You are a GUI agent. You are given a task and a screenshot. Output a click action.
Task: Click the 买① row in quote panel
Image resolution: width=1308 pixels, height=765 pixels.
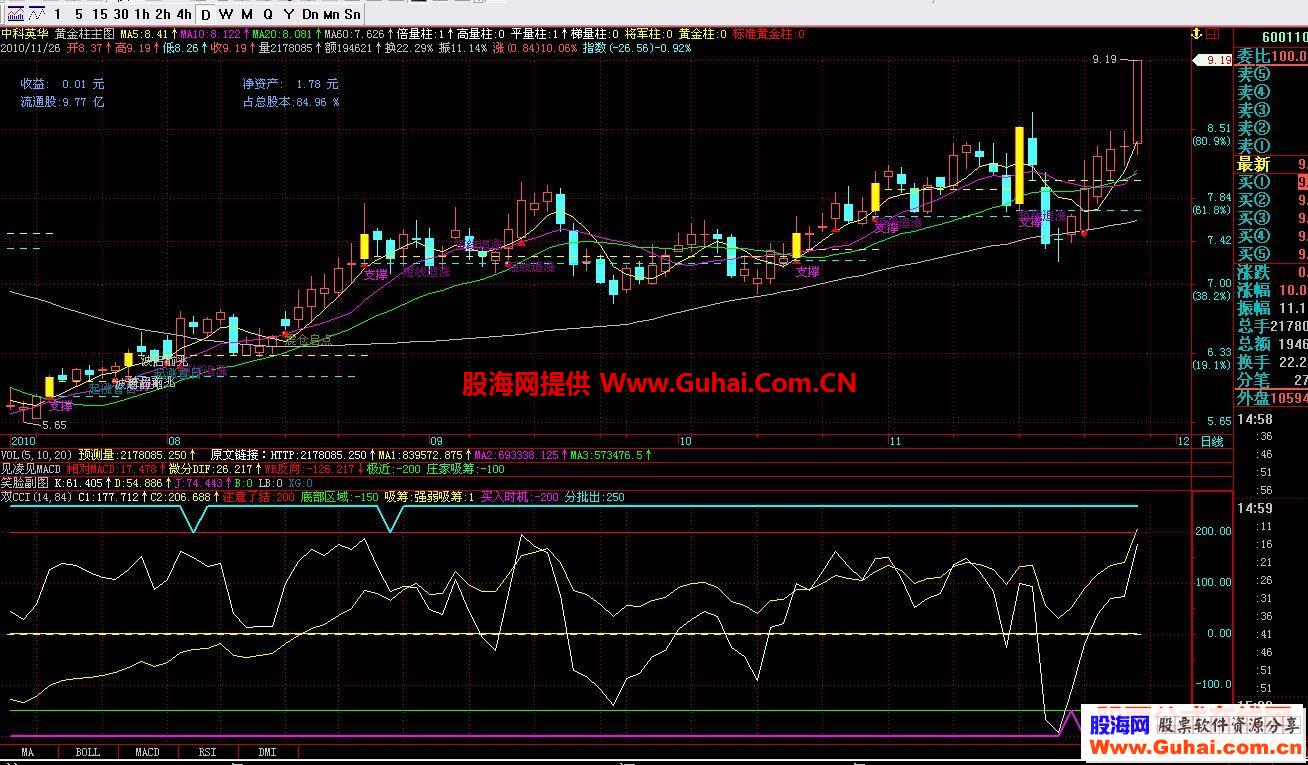(x=1272, y=183)
